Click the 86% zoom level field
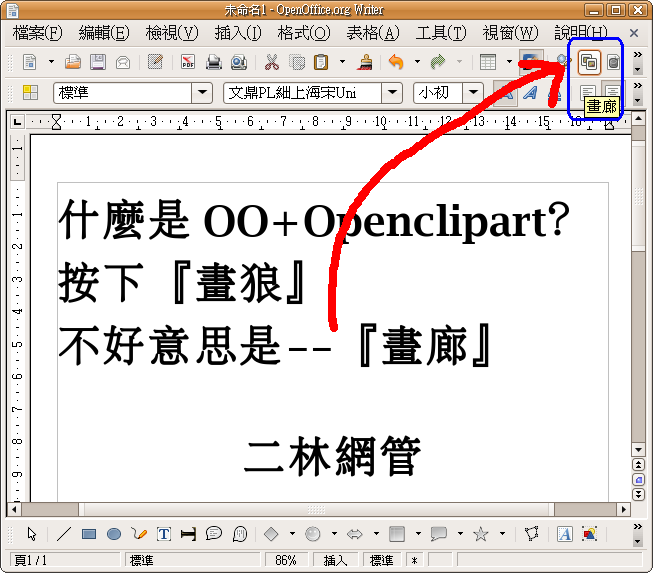Viewport: 653px width, 573px height. pyautogui.click(x=286, y=561)
